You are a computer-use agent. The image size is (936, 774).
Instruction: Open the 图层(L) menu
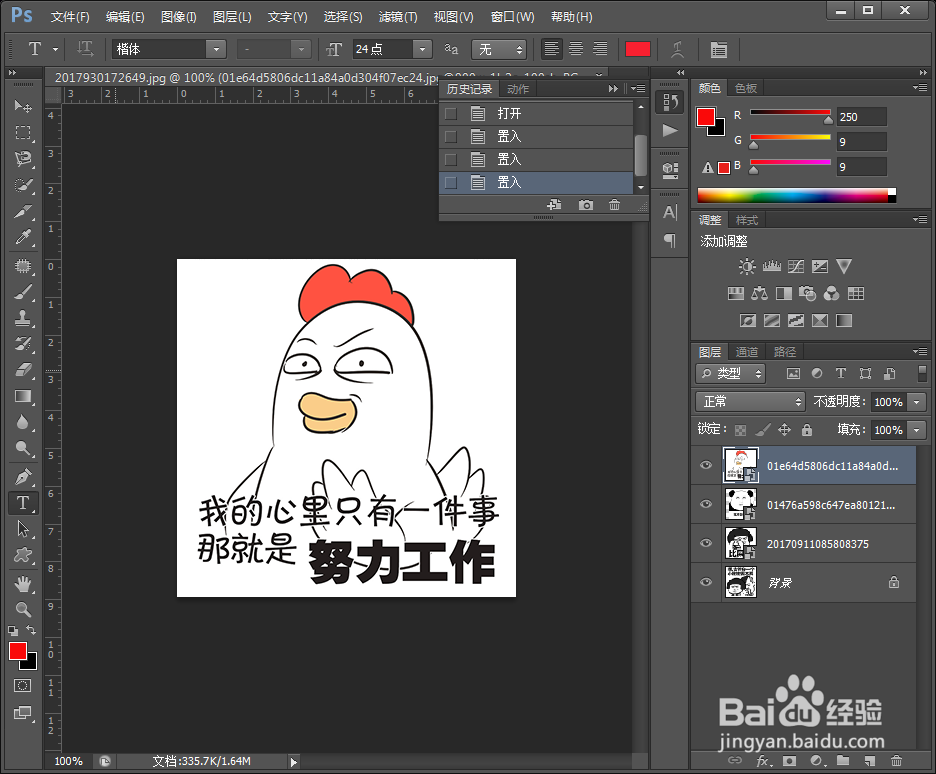point(232,17)
